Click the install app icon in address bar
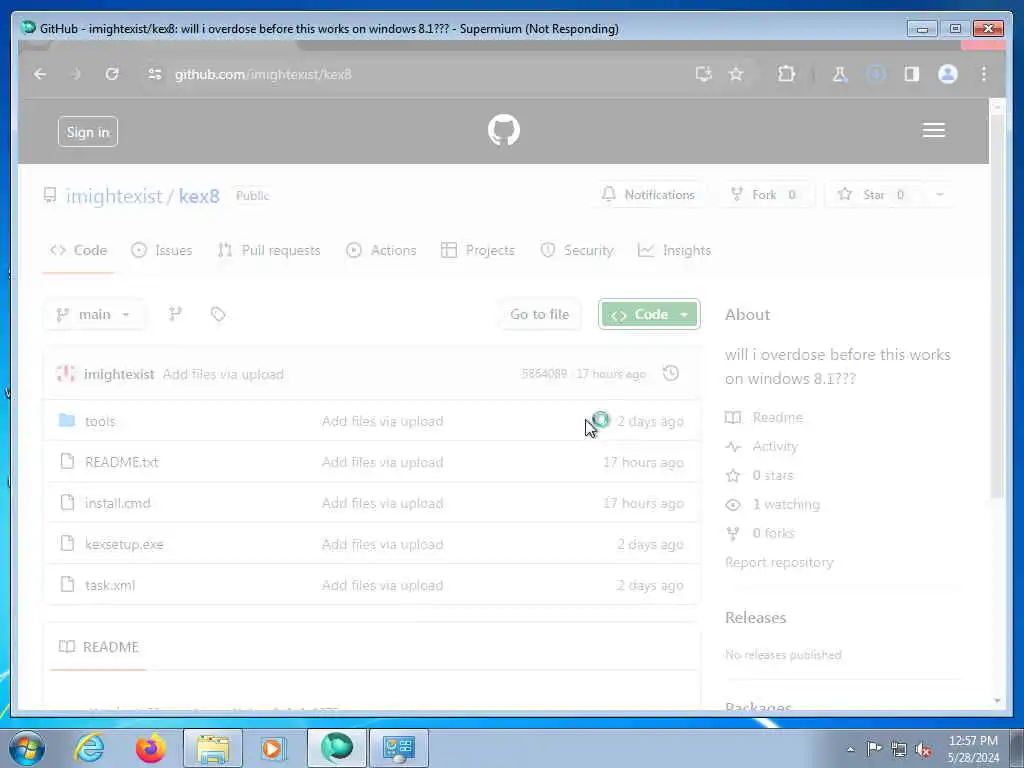Screen dimensions: 1024x768 [x=703, y=74]
